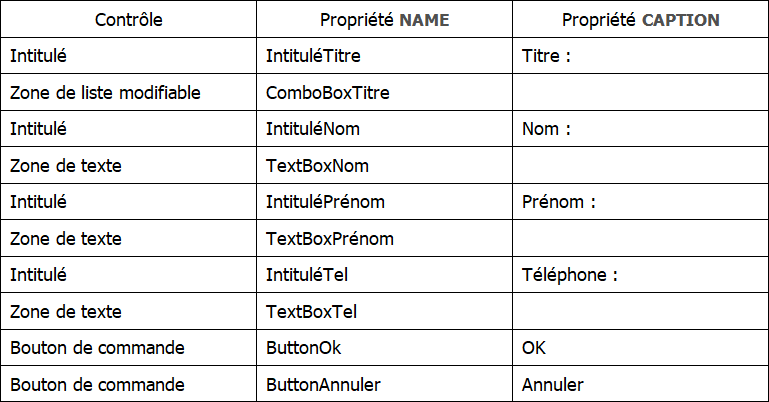The width and height of the screenshot is (769, 402).
Task: Click the IntituléPrénom name cell
Action: (x=325, y=202)
